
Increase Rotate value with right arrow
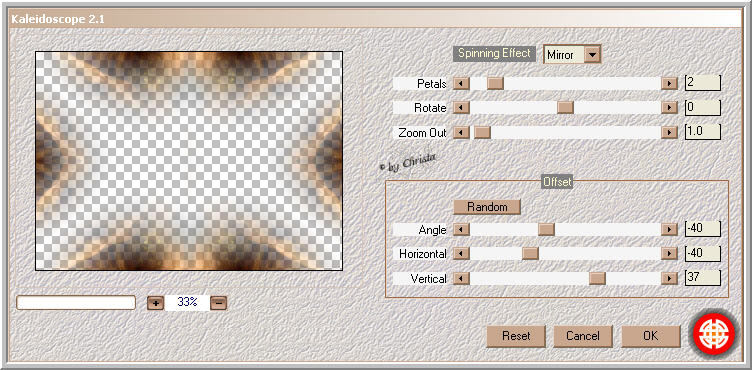point(669,107)
